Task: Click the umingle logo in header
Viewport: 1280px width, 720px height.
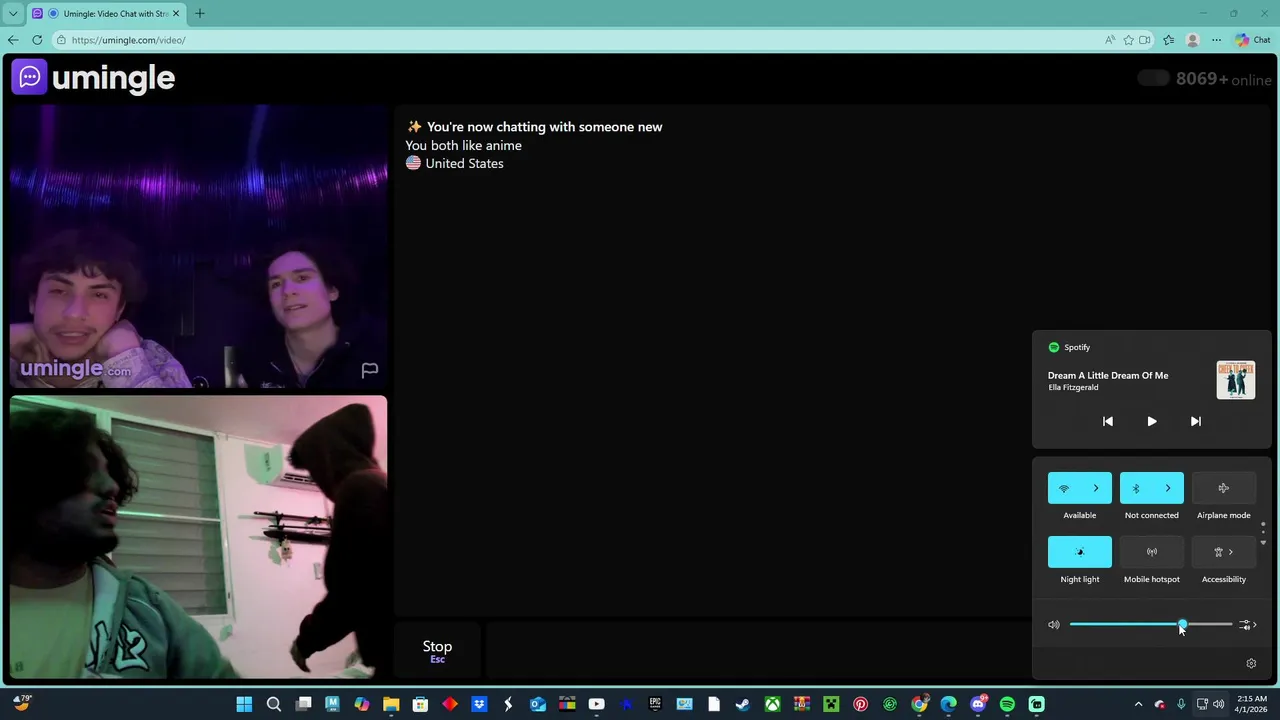Action: click(93, 77)
